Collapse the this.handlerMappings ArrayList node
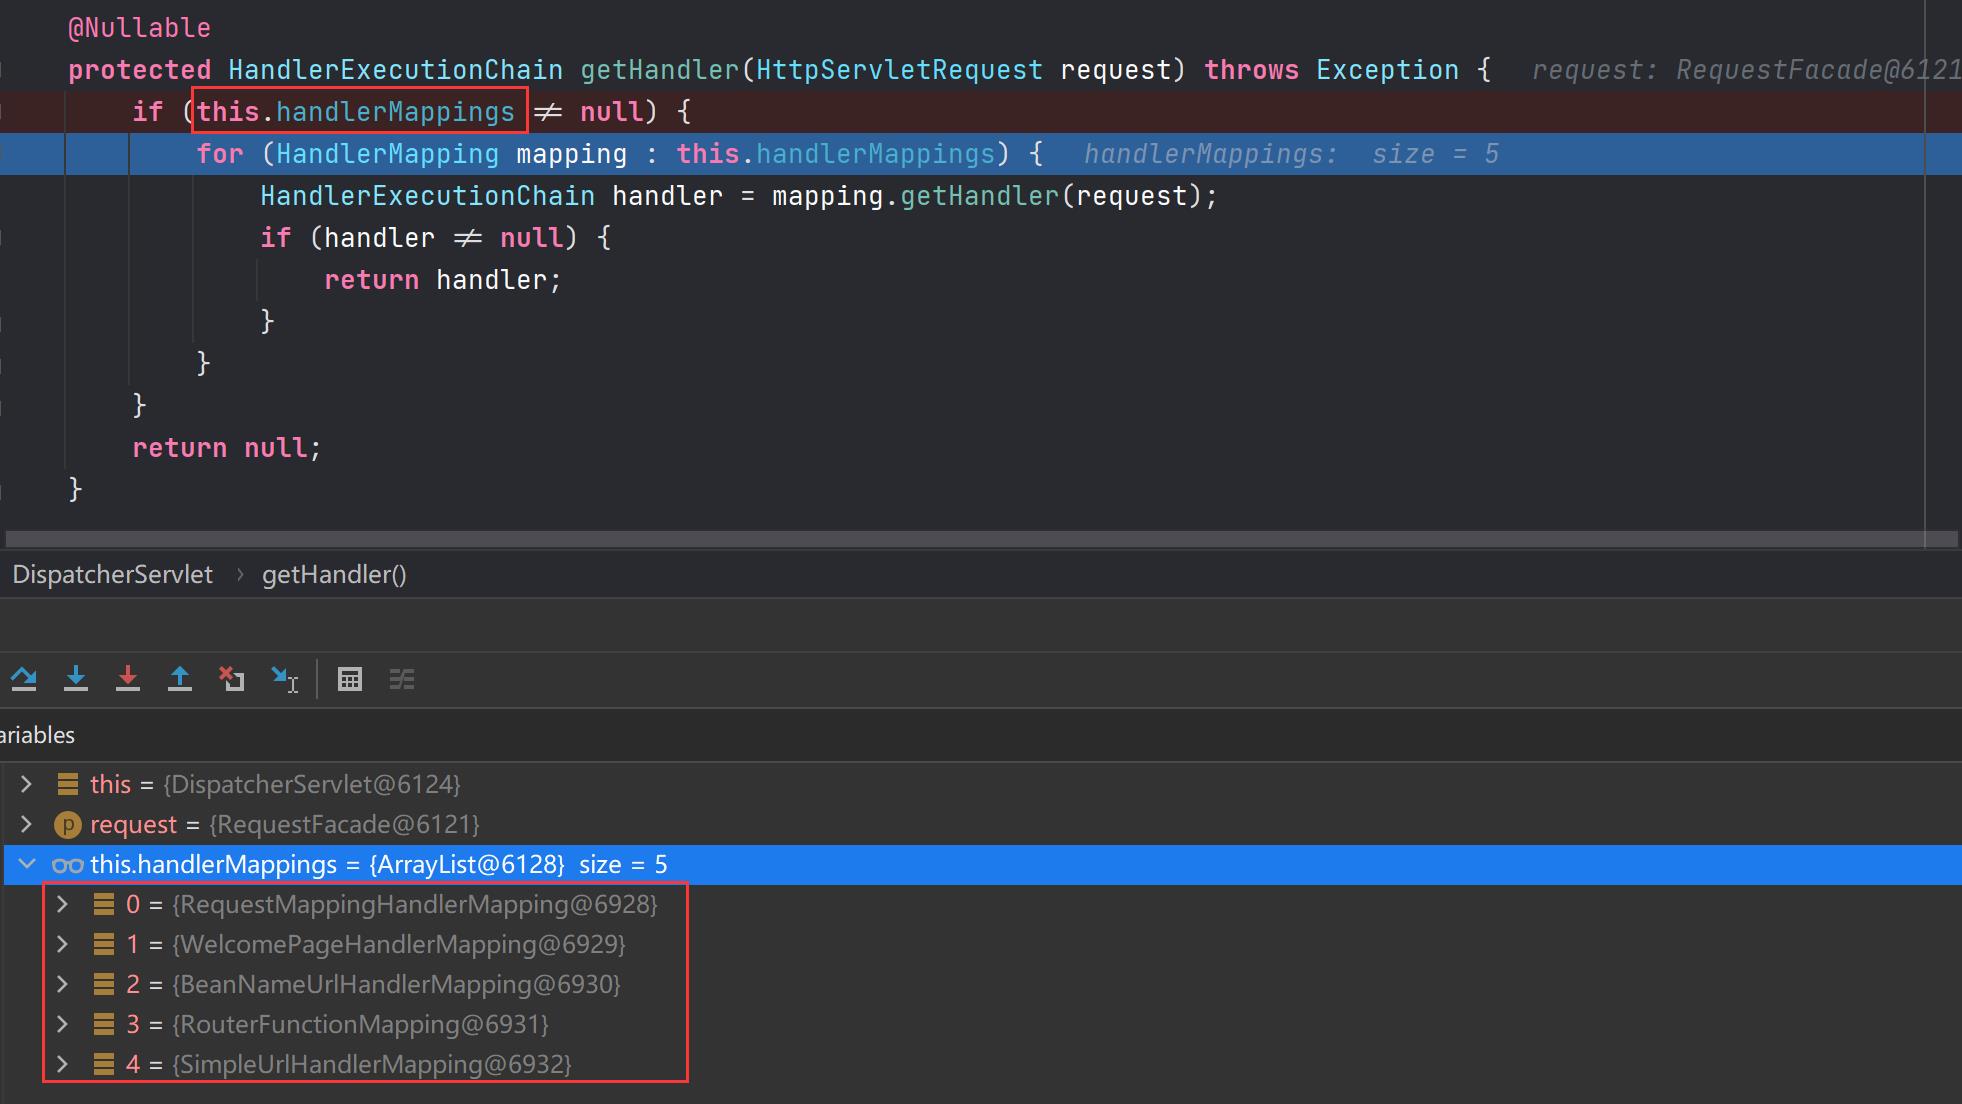Image resolution: width=1962 pixels, height=1104 pixels. pos(27,864)
